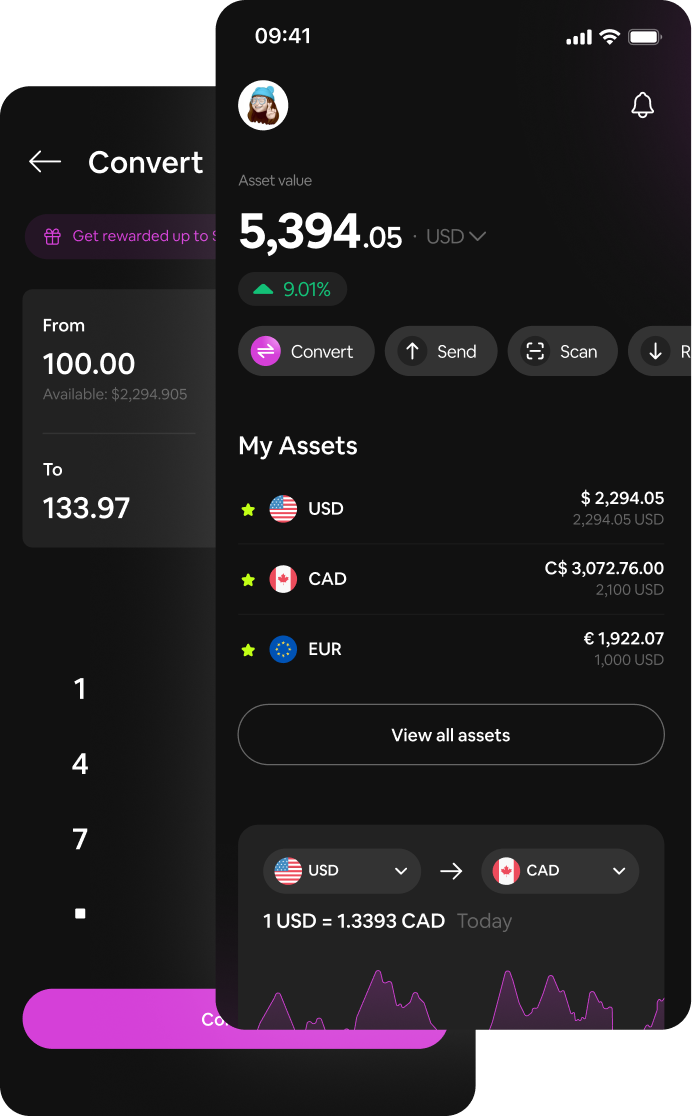Image resolution: width=692 pixels, height=1116 pixels.
Task: Open the profile avatar
Action: coord(263,105)
